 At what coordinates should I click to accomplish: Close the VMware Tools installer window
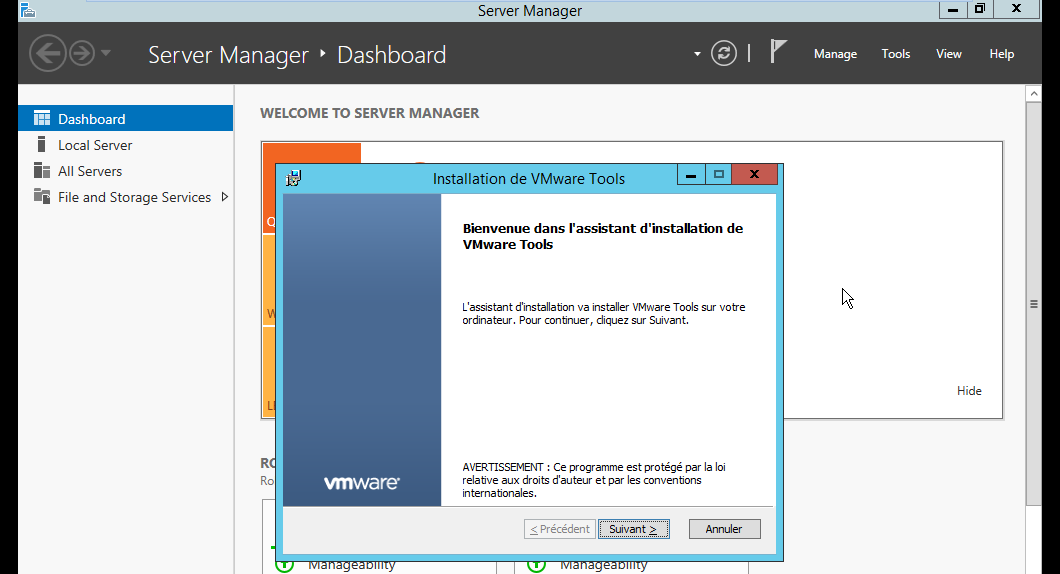point(754,175)
